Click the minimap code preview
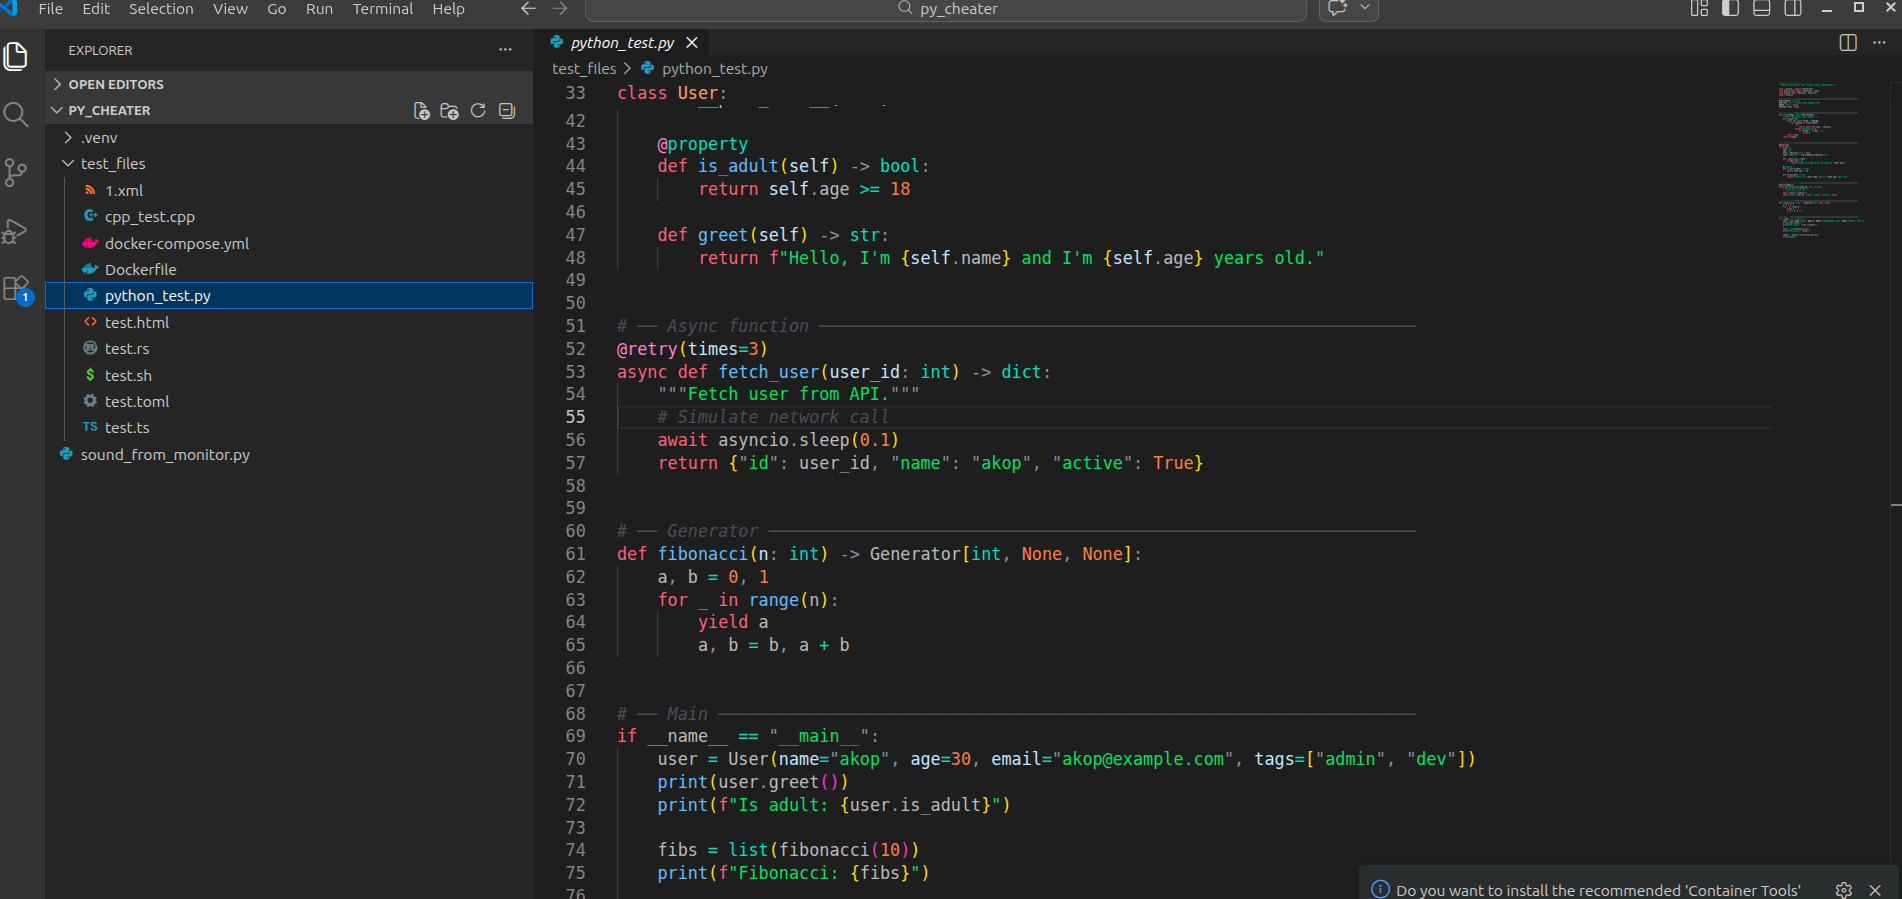1902x899 pixels. tap(1820, 160)
